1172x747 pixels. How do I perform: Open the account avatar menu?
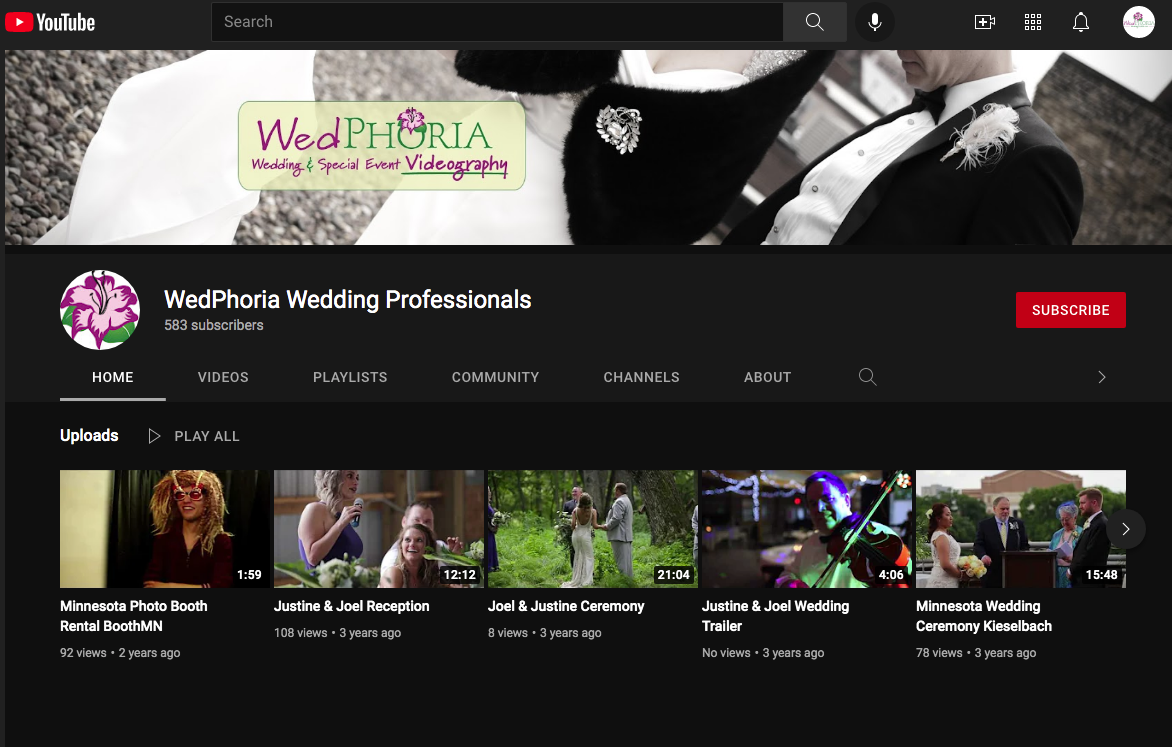[1139, 22]
